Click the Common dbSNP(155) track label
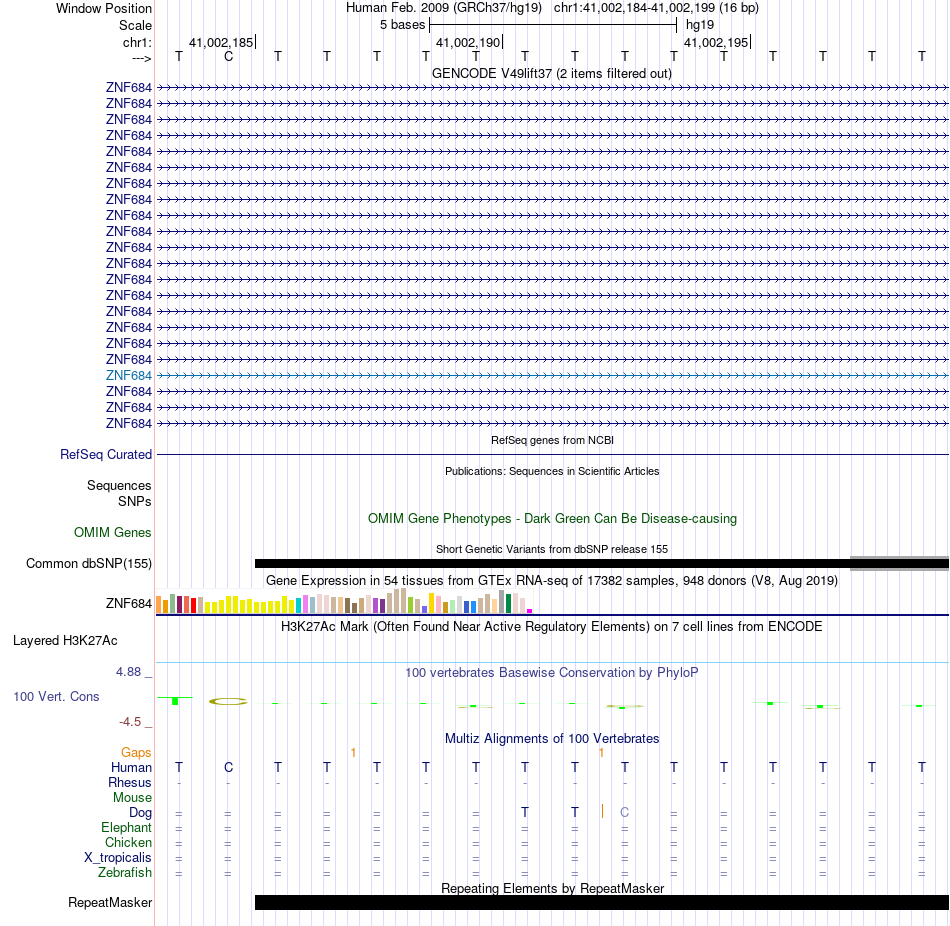Screen dimensions: 950x926 89,564
